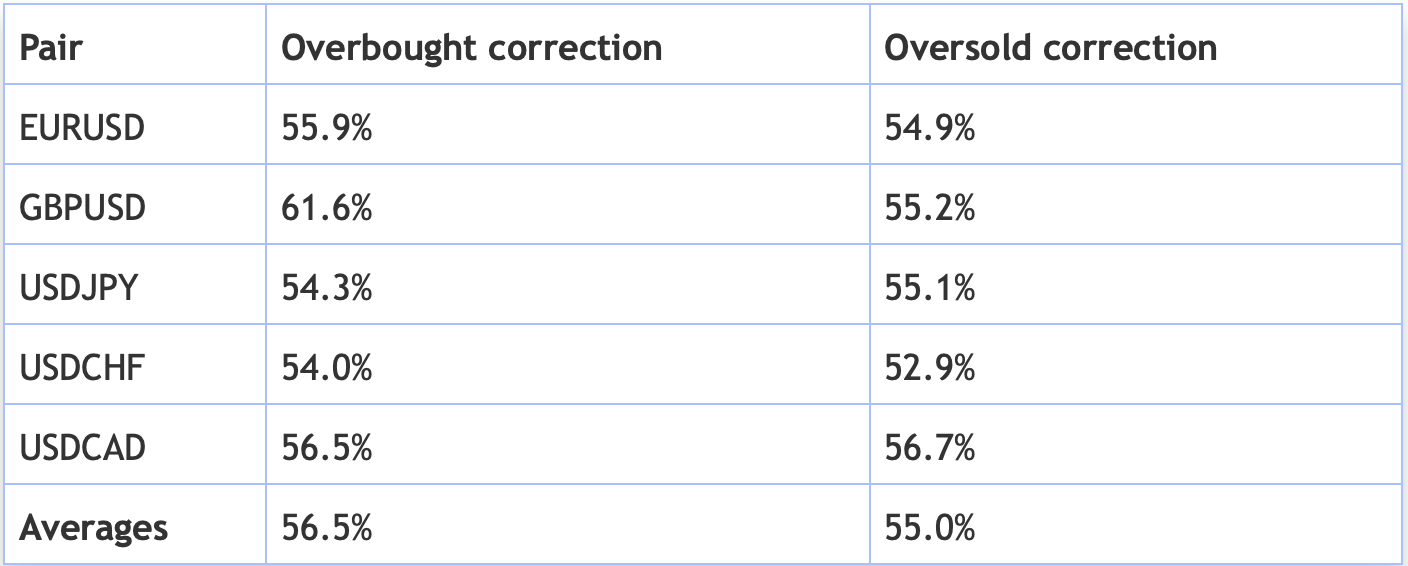
Task: Select the Oversold correction column header
Action: pos(1051,48)
